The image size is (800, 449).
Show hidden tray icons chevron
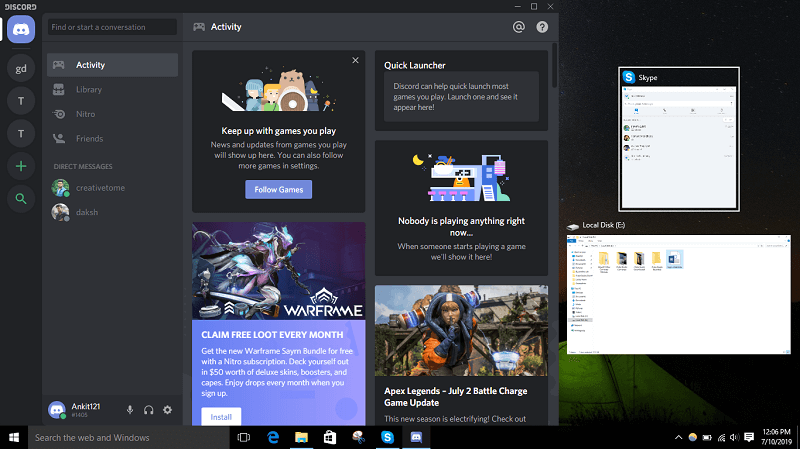coord(678,437)
